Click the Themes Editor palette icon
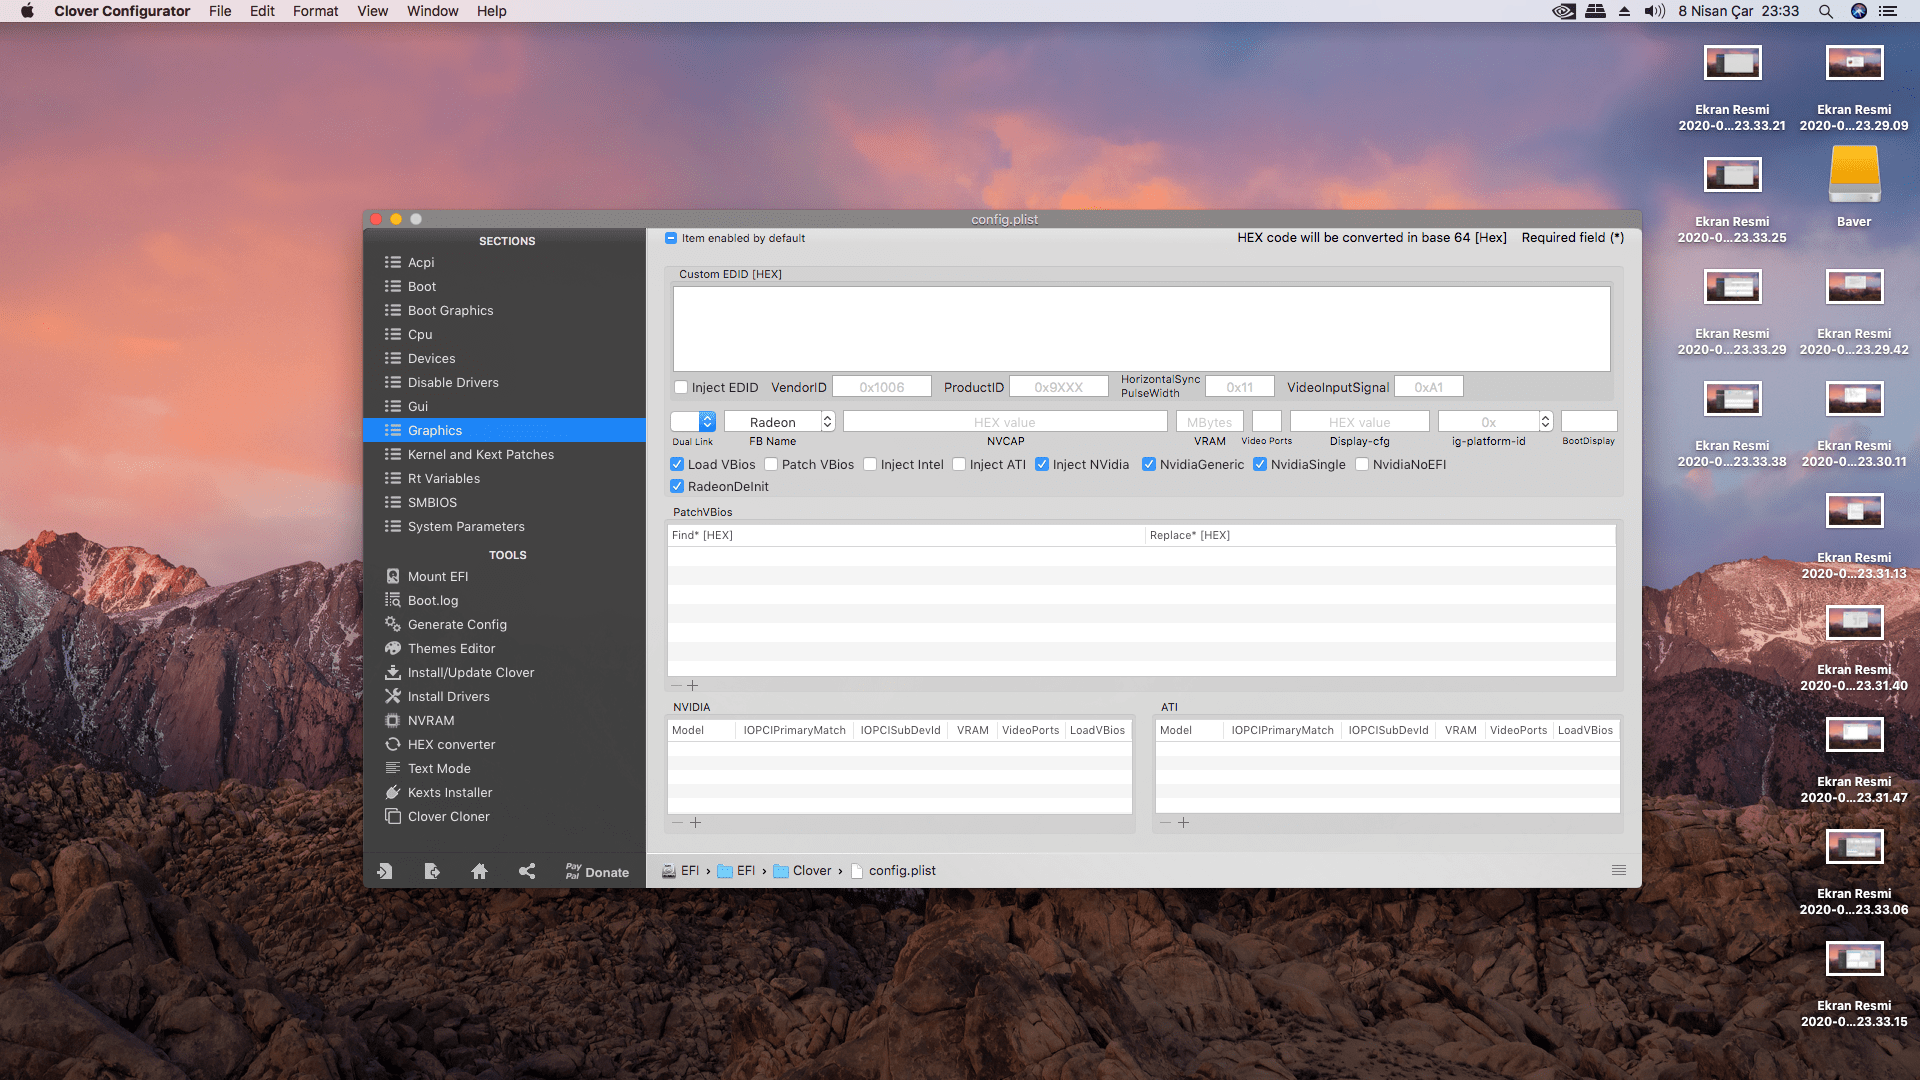1920x1080 pixels. (393, 648)
